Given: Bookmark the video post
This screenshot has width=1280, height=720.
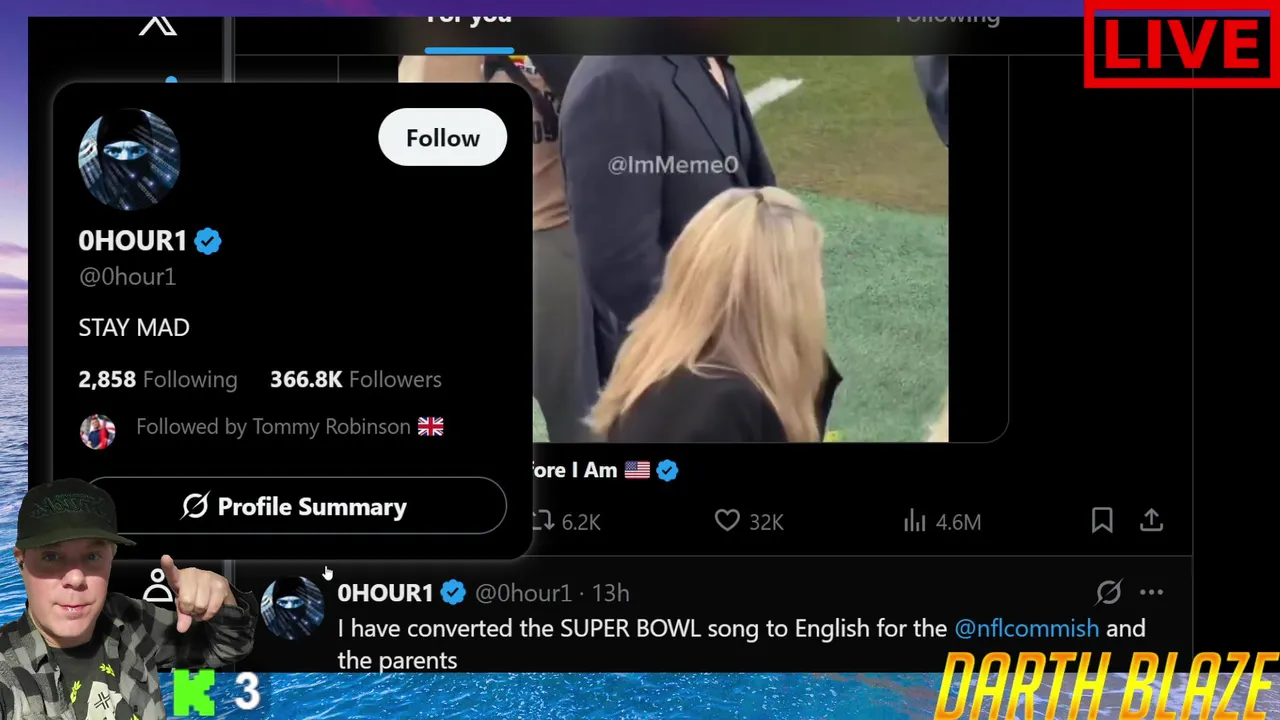Looking at the screenshot, I should click(1102, 520).
